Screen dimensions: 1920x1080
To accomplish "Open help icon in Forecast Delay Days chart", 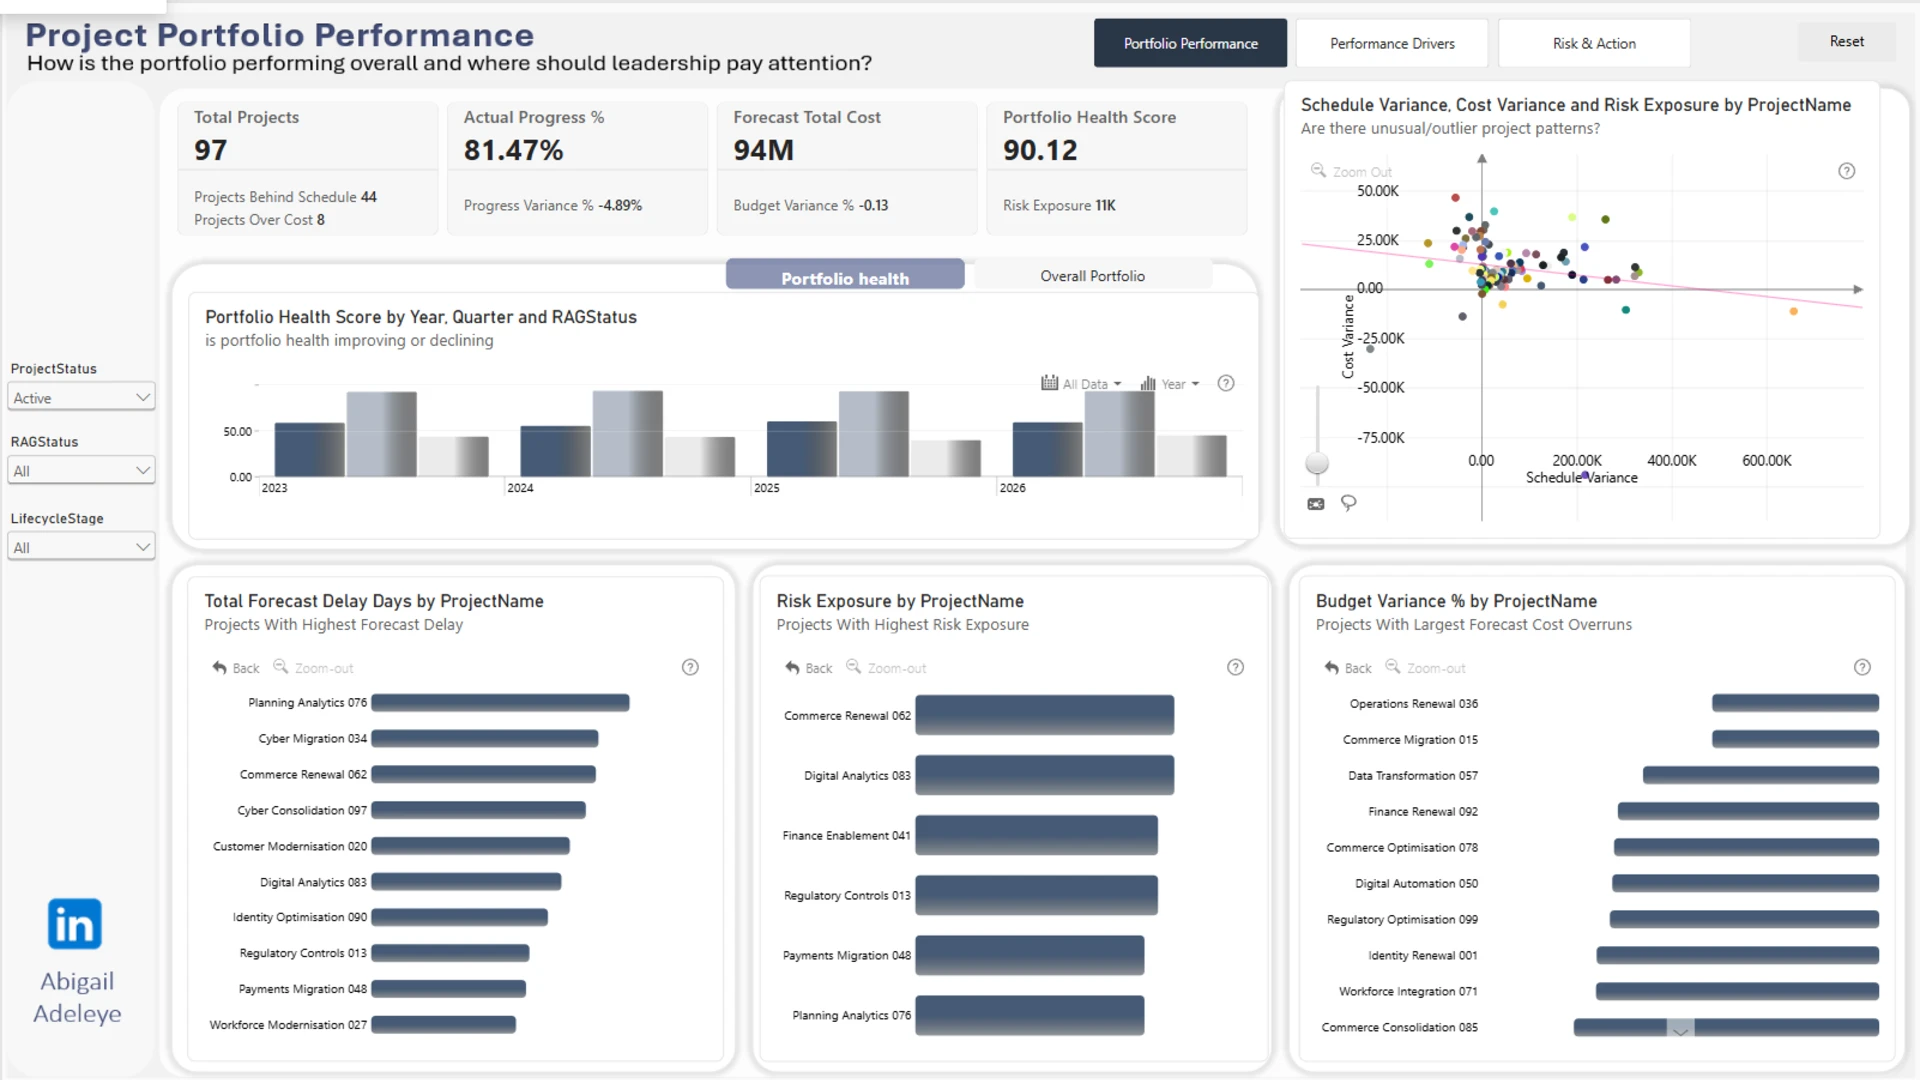I will tap(690, 667).
